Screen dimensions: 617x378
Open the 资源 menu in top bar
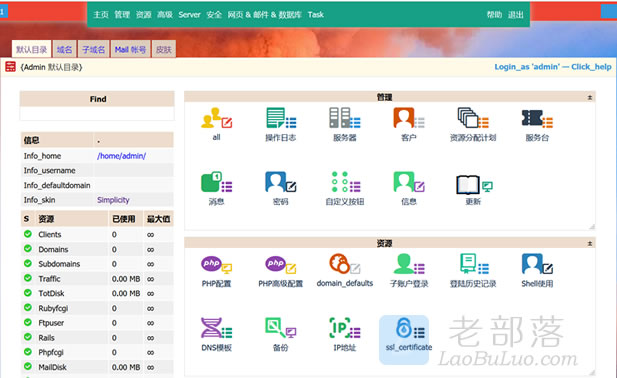pos(144,15)
